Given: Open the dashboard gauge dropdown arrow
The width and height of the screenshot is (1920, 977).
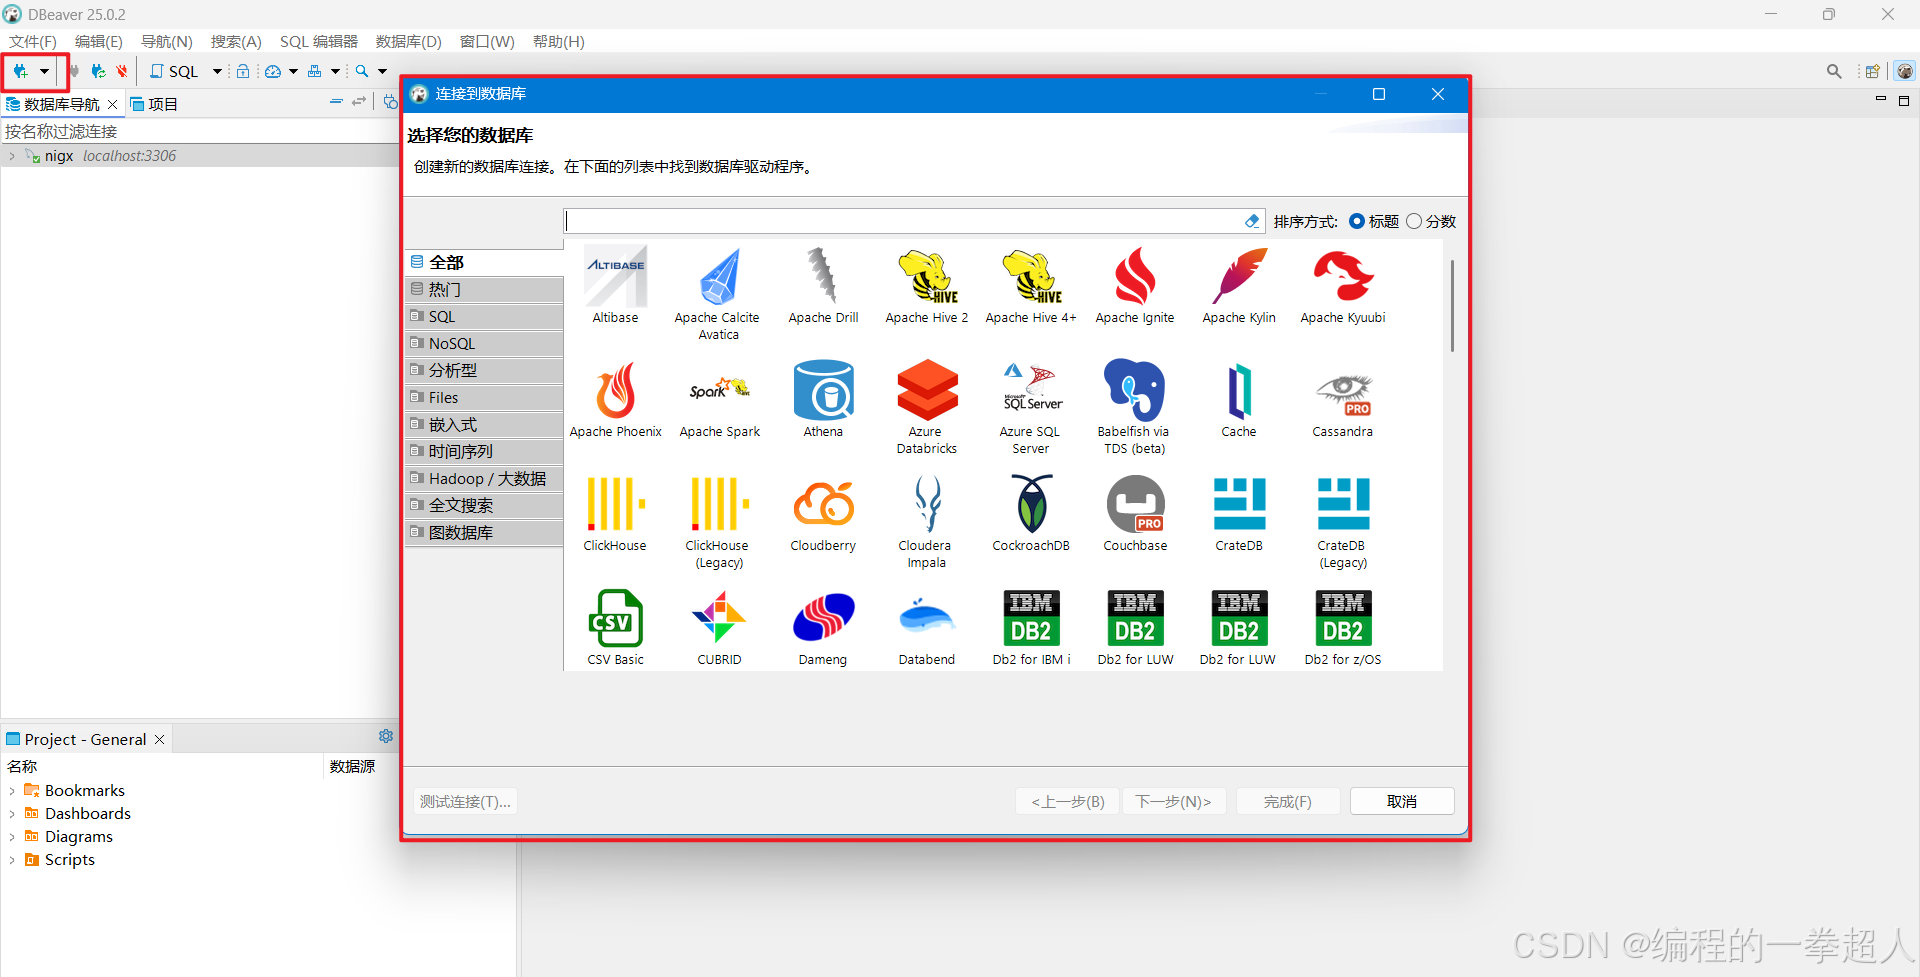Looking at the screenshot, I should (x=293, y=71).
